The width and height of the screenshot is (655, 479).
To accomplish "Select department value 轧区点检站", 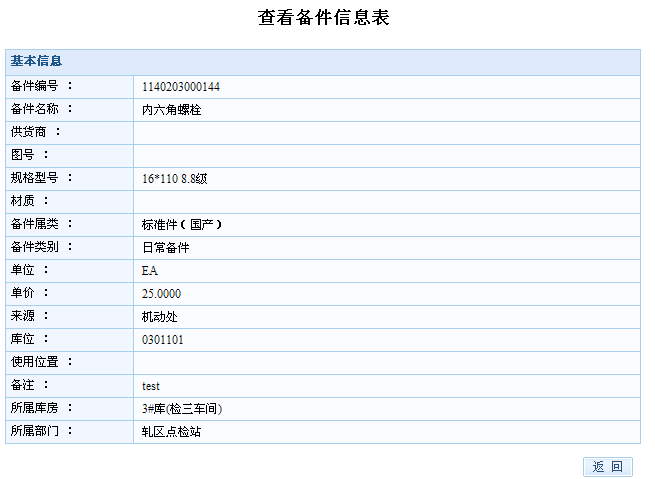I will (171, 431).
